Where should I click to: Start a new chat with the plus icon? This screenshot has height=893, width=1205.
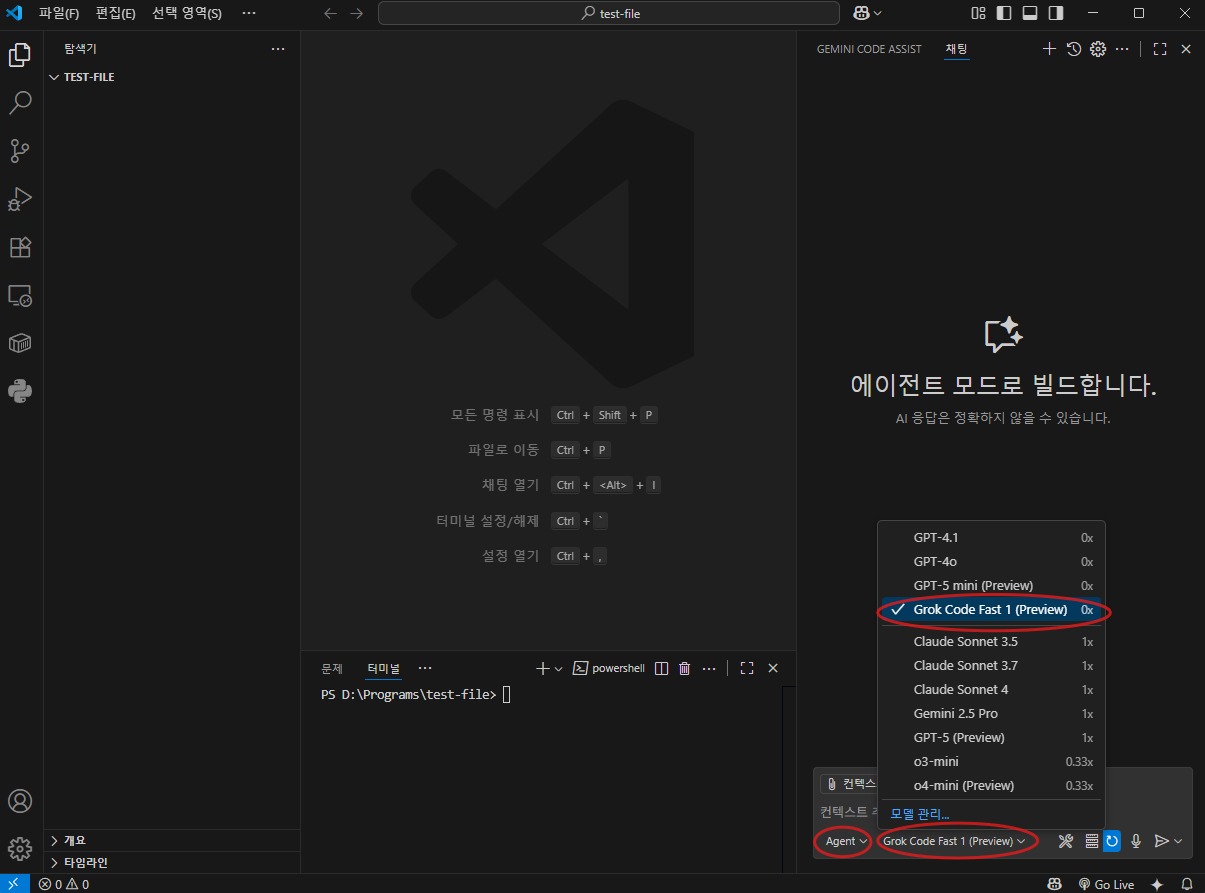[1049, 48]
